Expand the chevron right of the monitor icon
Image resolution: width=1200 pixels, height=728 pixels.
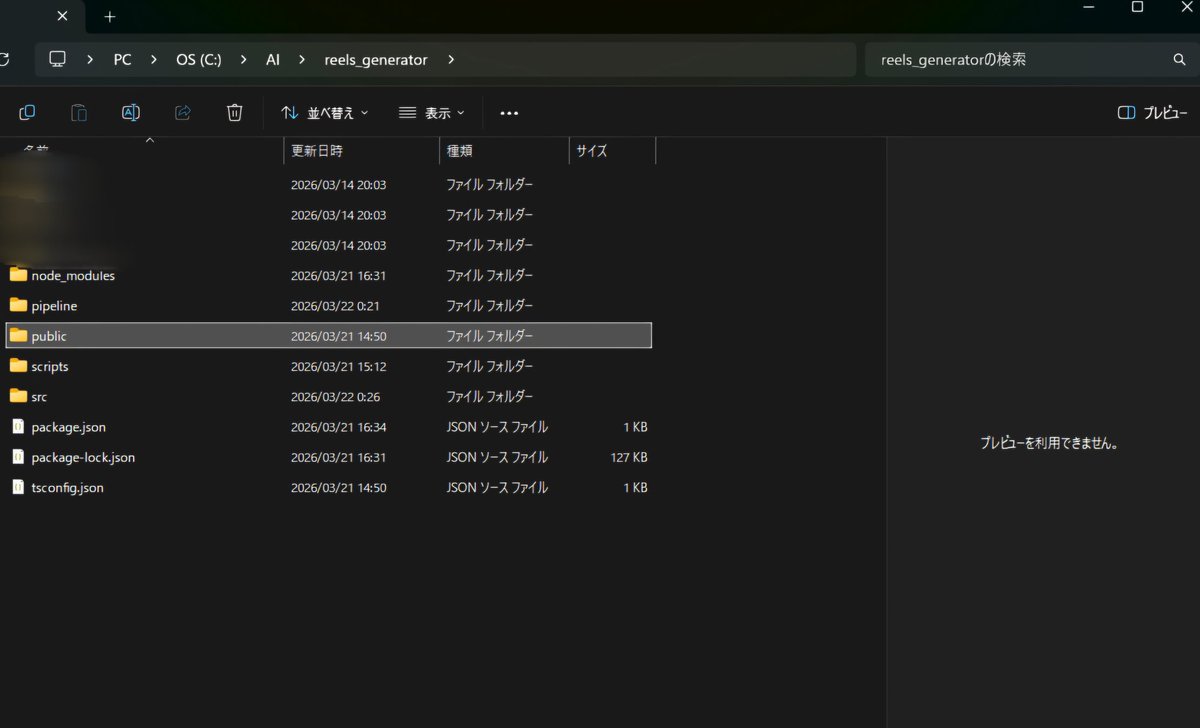point(90,60)
